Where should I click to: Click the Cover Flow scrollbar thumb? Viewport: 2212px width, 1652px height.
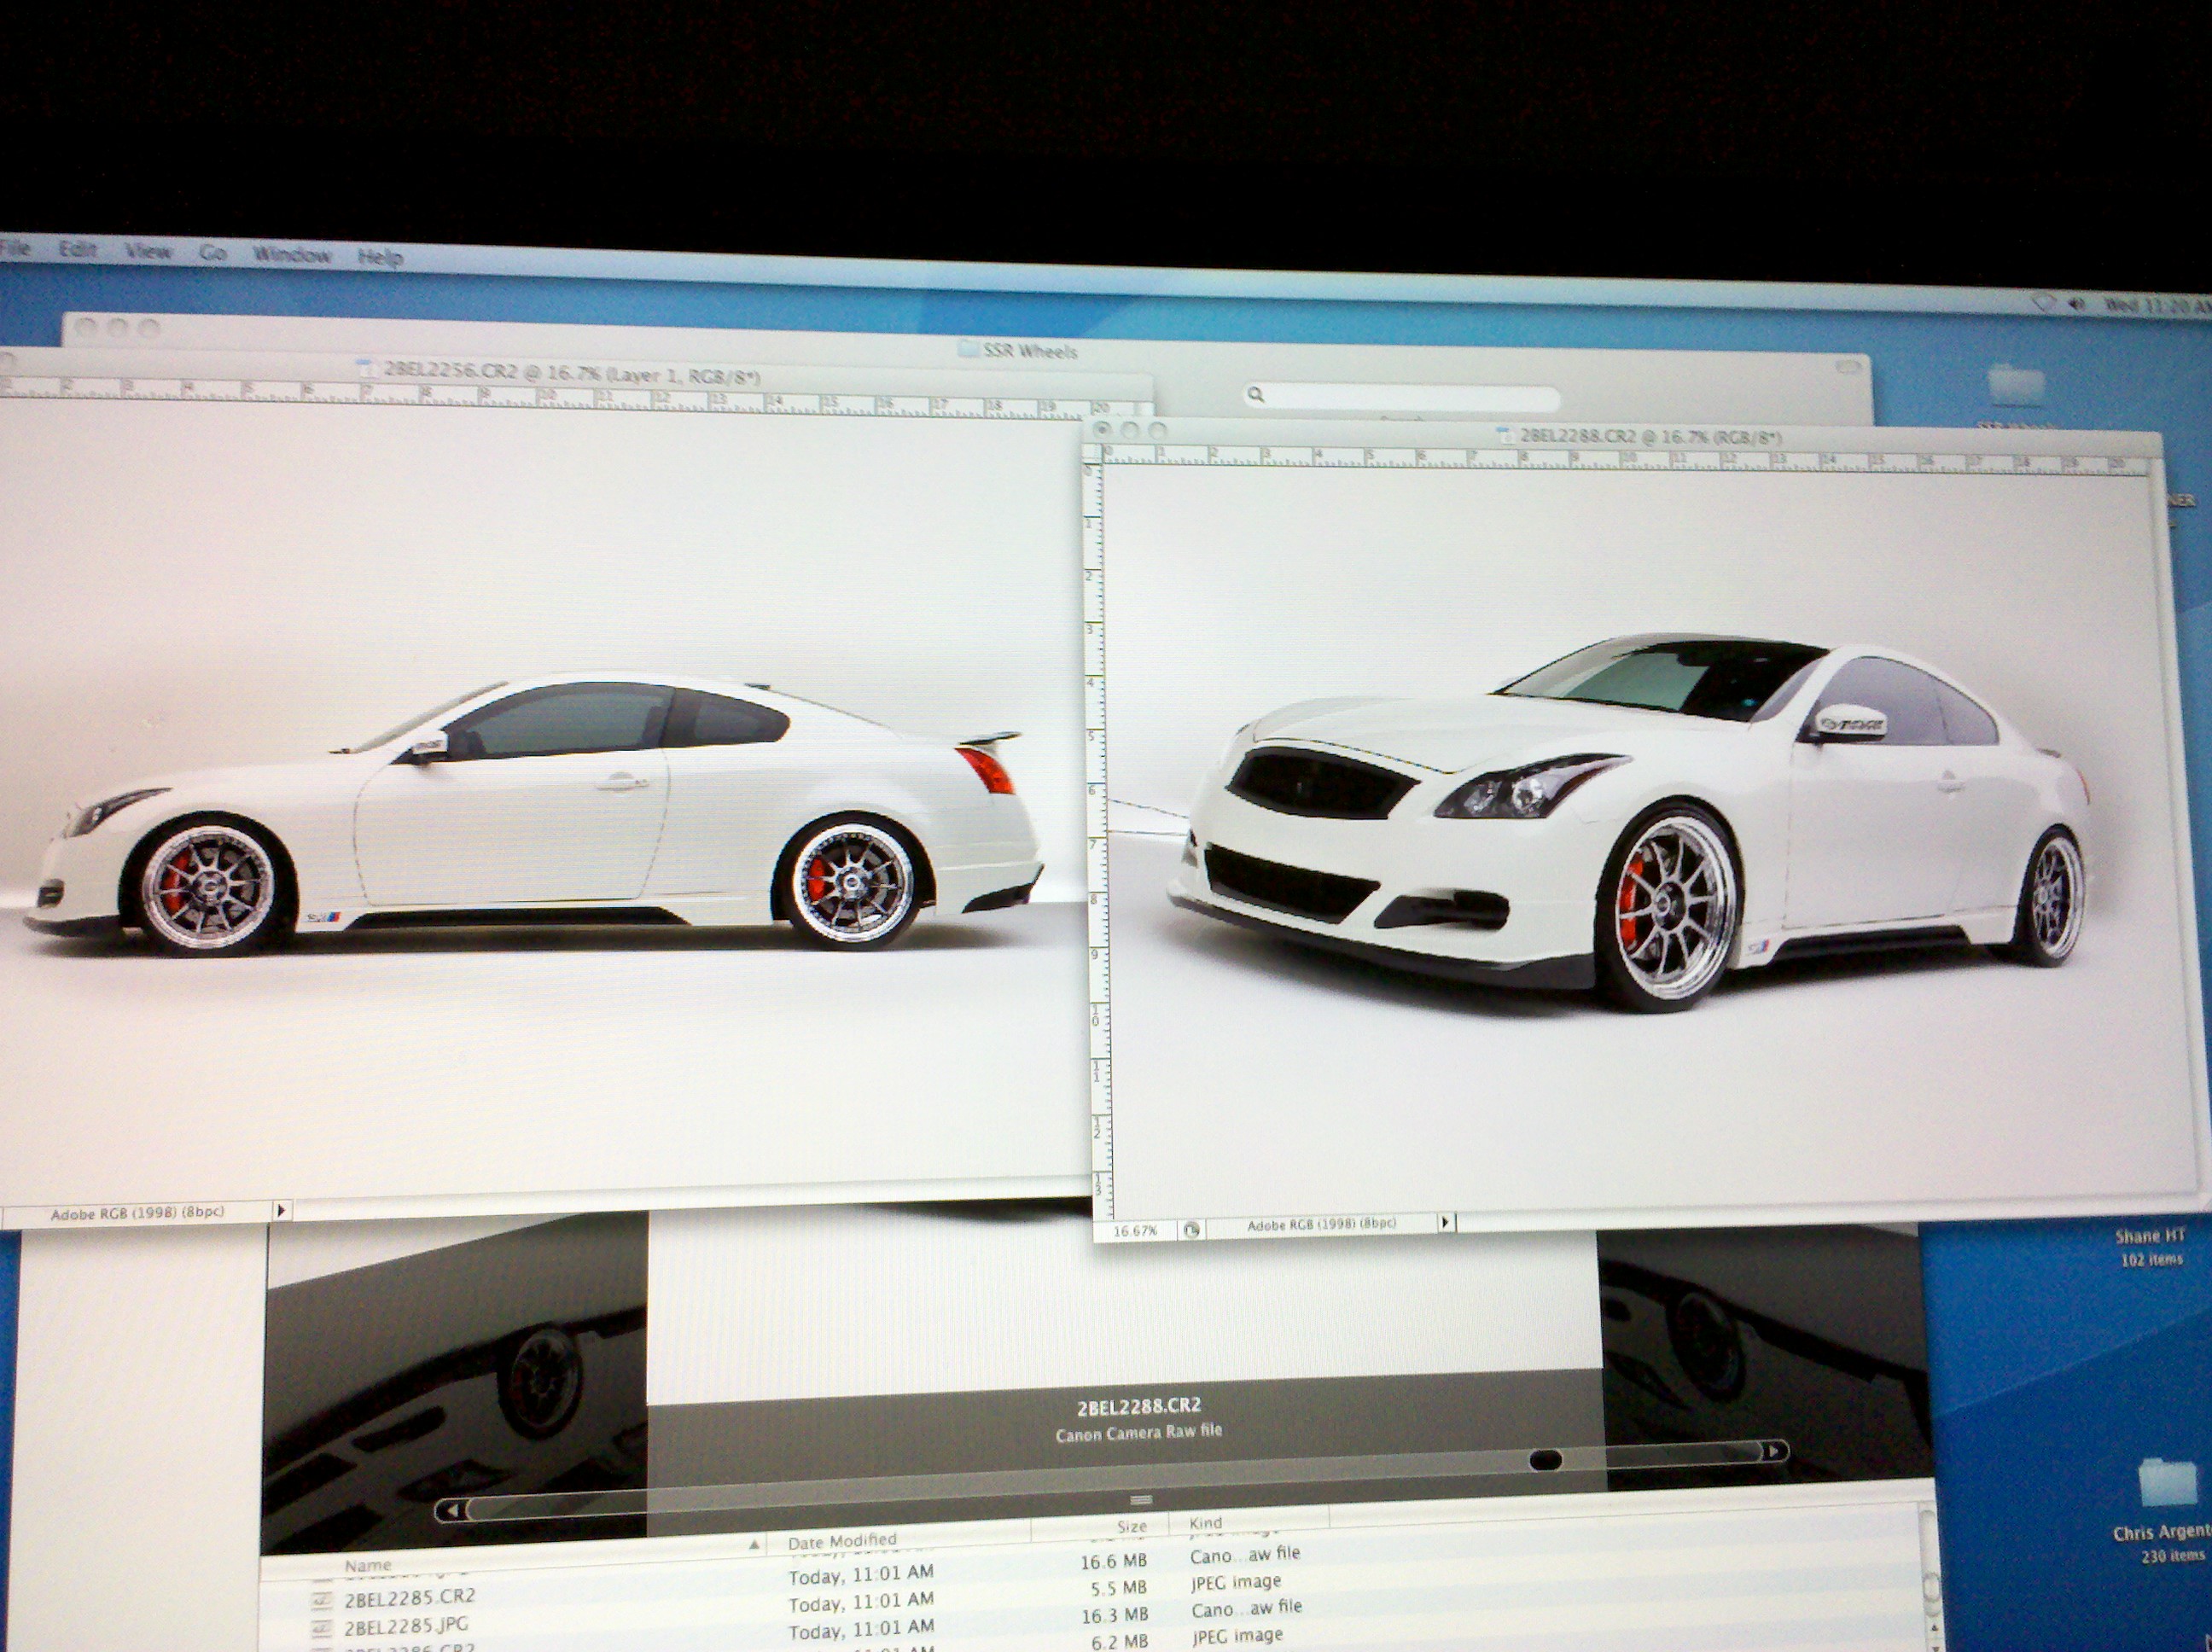[x=1545, y=1461]
